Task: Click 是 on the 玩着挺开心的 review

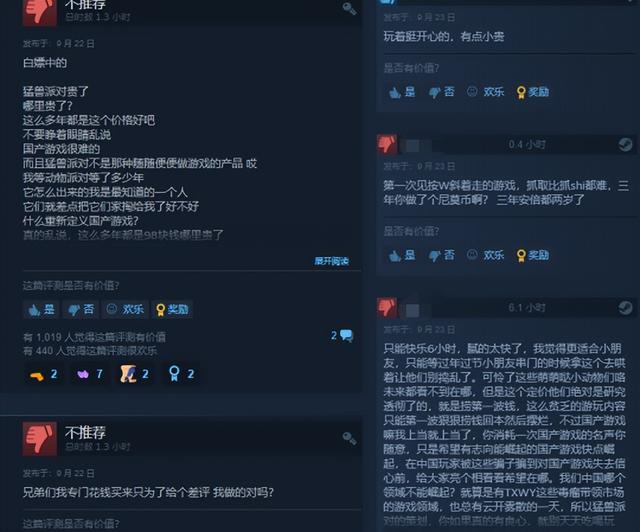Action: click(402, 92)
